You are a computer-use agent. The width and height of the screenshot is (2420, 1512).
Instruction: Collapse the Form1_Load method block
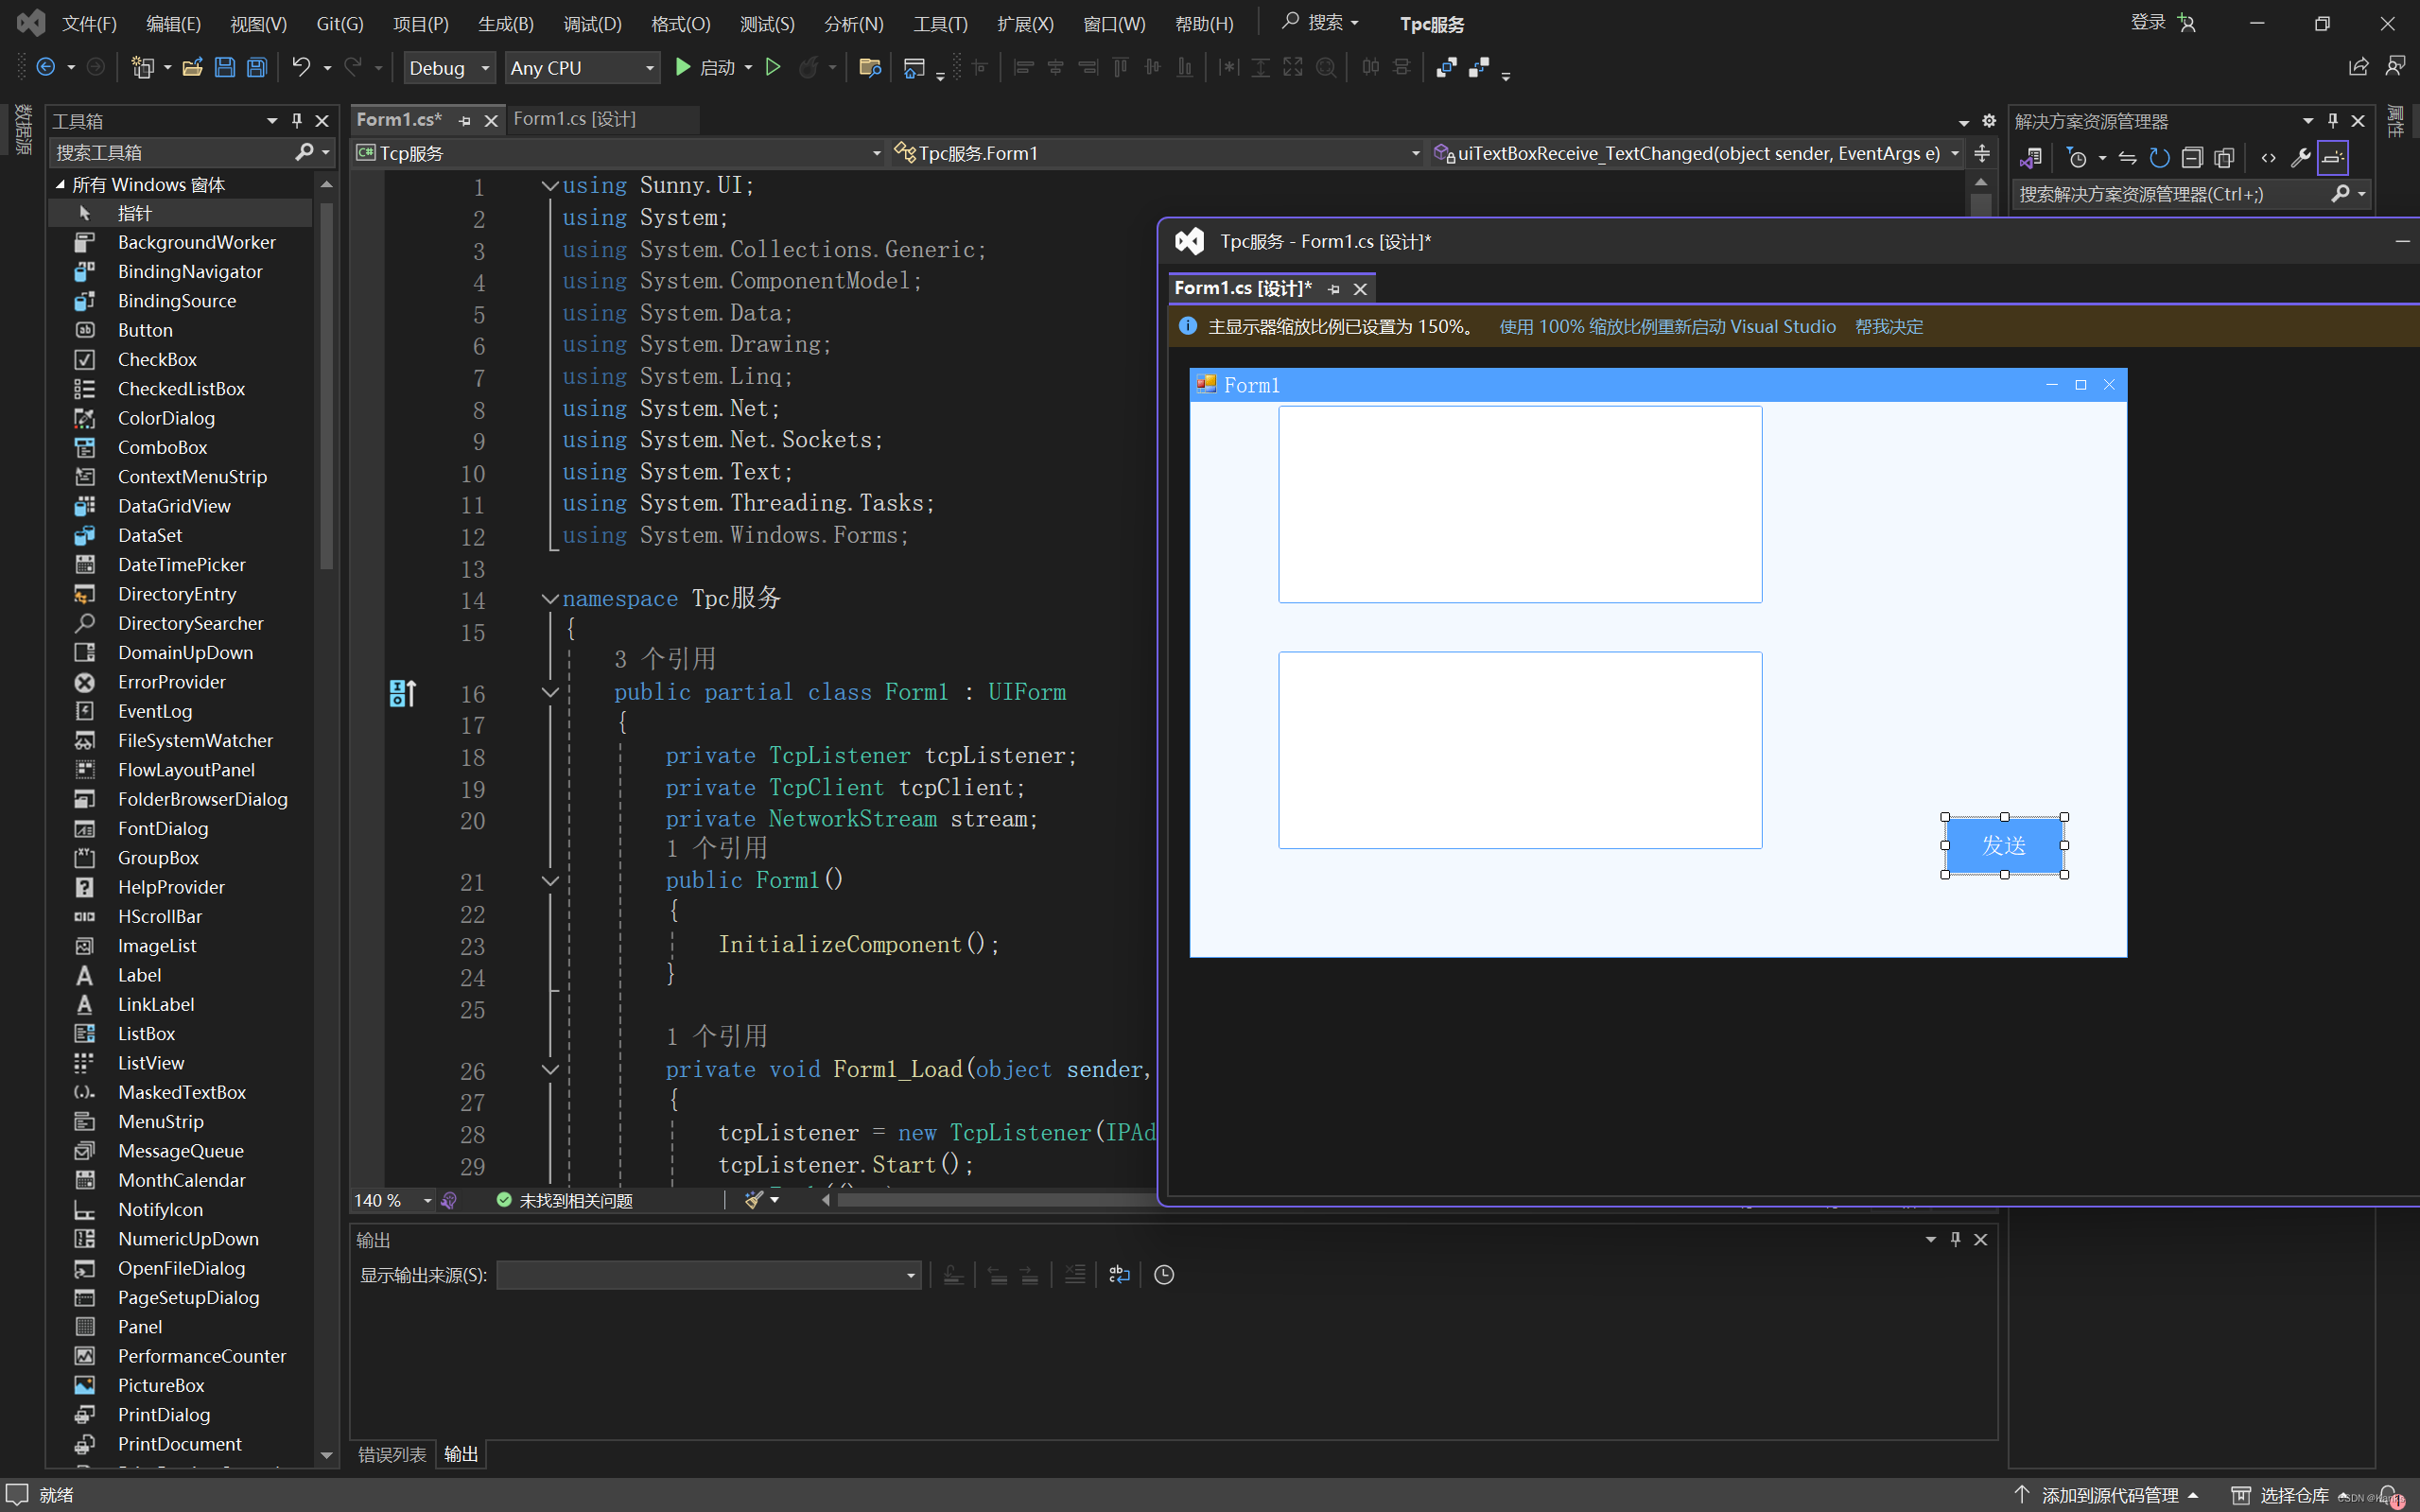coord(549,1069)
